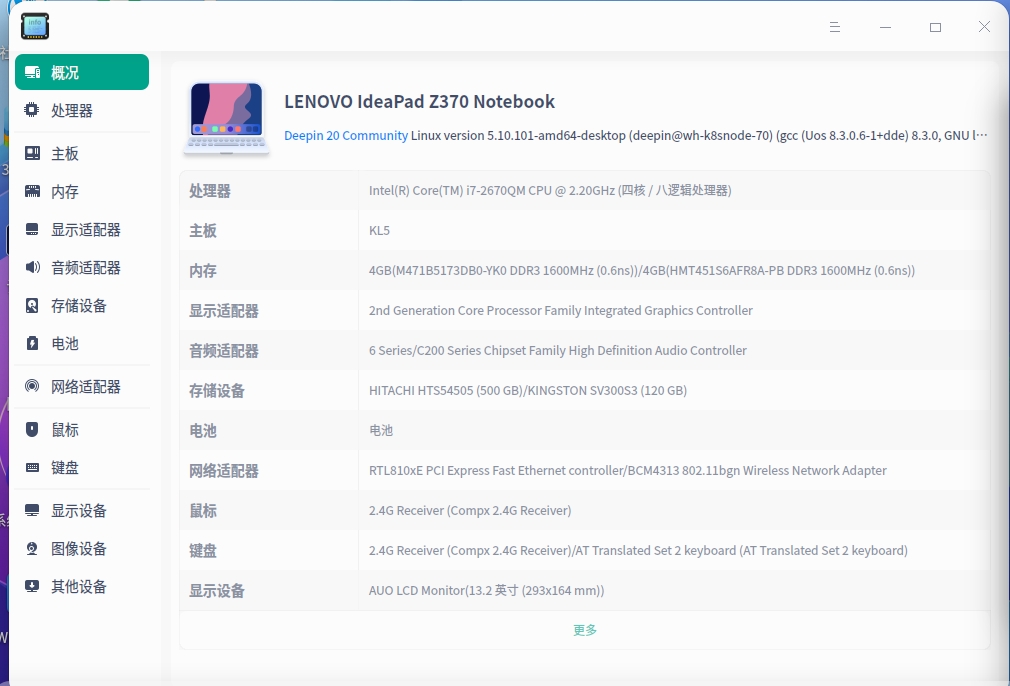The height and width of the screenshot is (686, 1010).
Task: Click the 内存 label in the table
Action: click(x=203, y=271)
